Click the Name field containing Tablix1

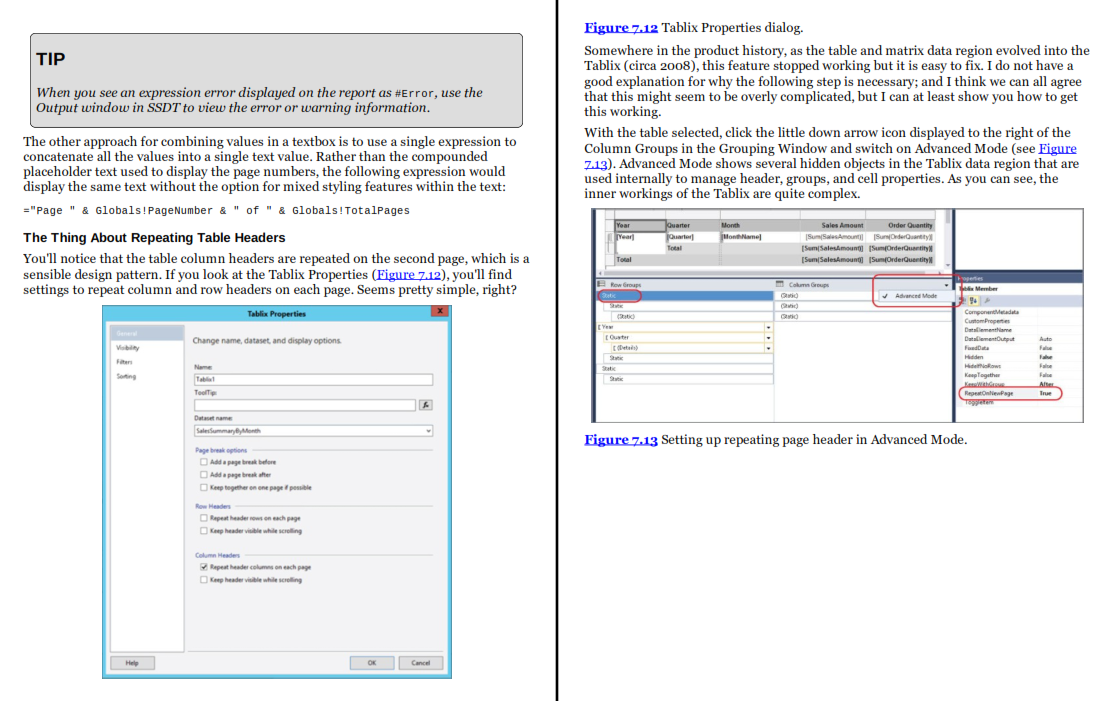(313, 379)
